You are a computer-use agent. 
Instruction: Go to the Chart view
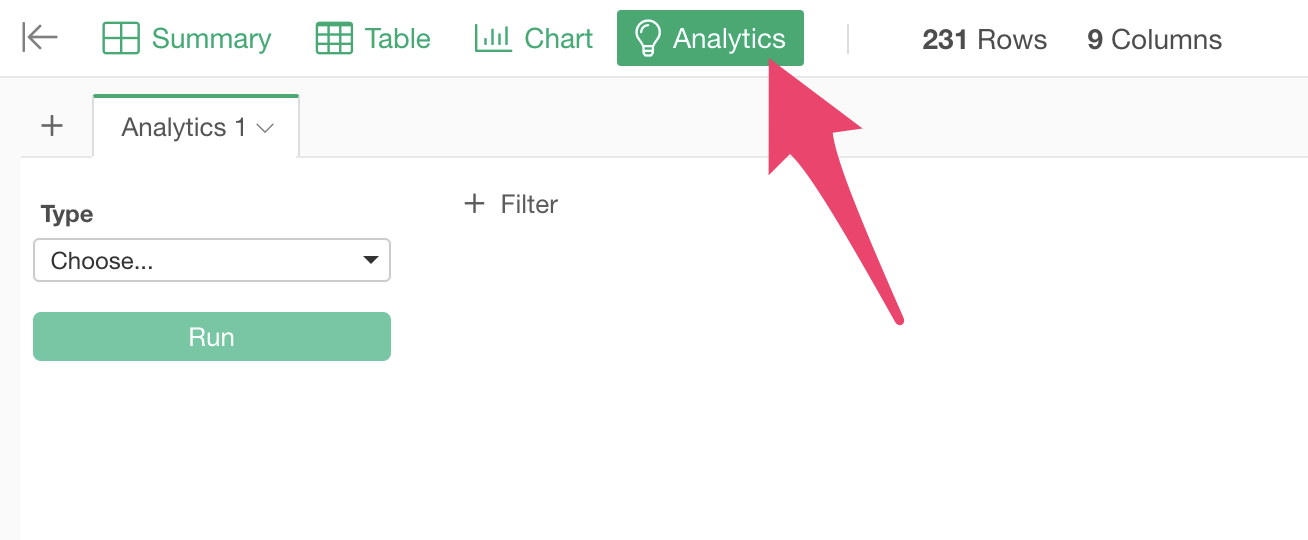(558, 39)
